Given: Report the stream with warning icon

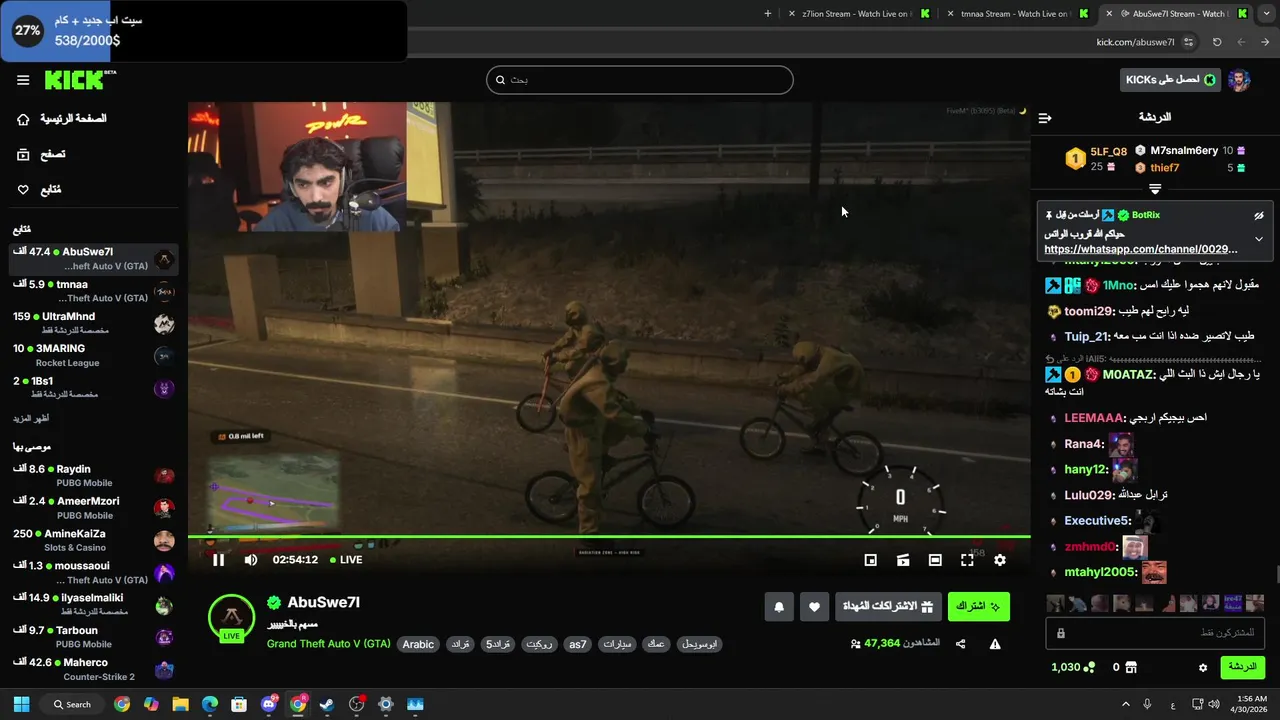Looking at the screenshot, I should (x=995, y=644).
